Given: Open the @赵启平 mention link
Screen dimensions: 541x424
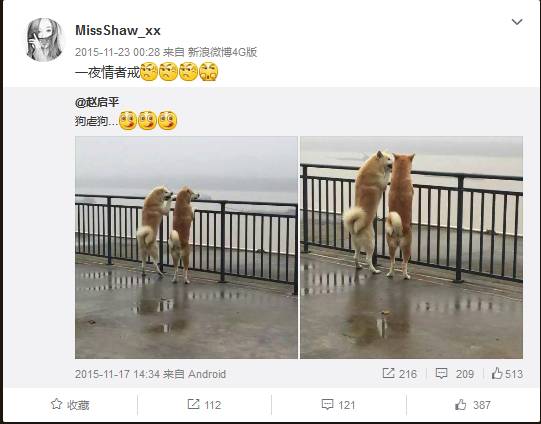Looking at the screenshot, I should point(97,102).
